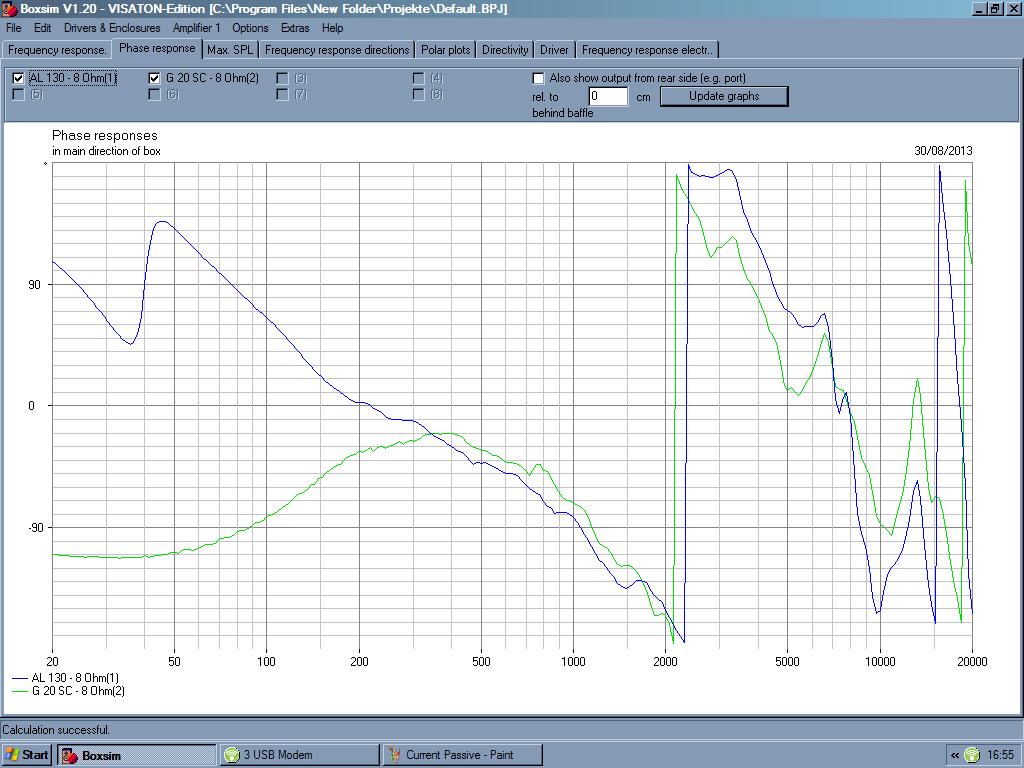Open the Edit menu
1024x768 pixels.
(x=42, y=28)
